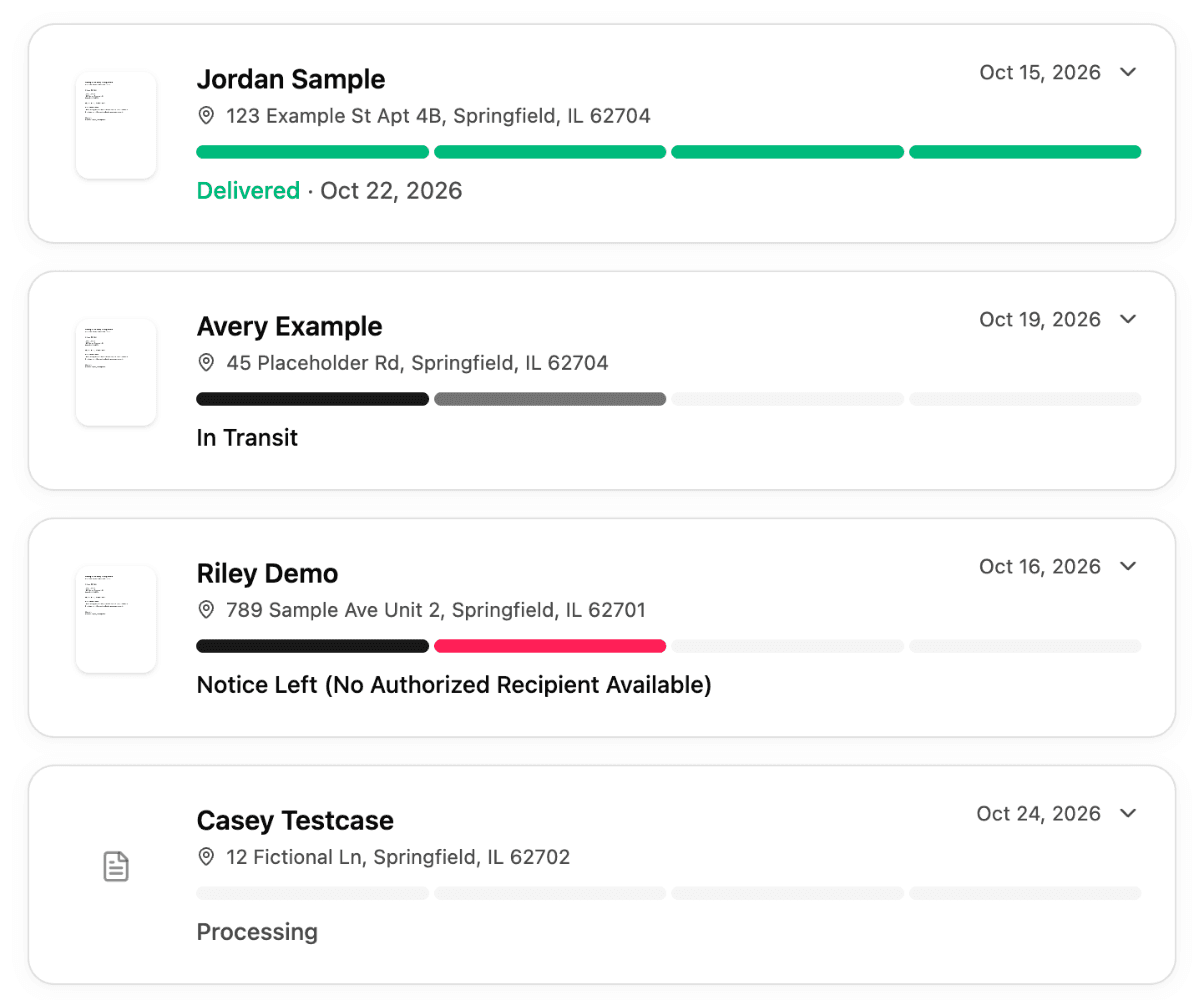Expand the Avery Example card chevron

[x=1129, y=319]
